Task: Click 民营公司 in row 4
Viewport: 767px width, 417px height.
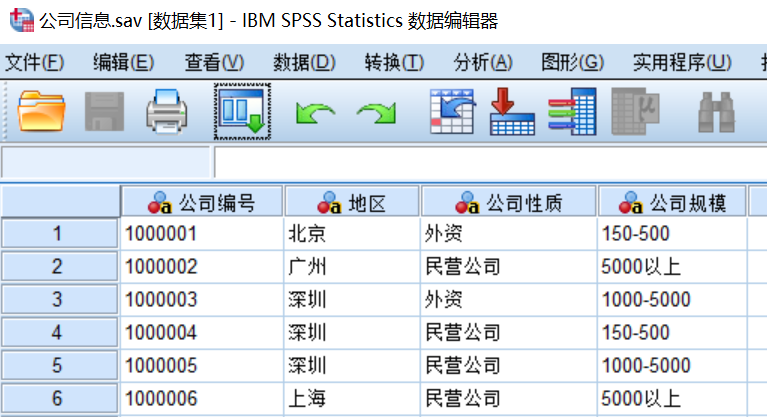Action: point(509,332)
